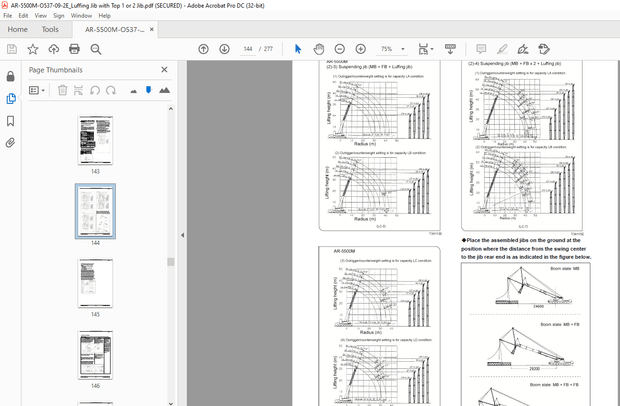The height and width of the screenshot is (406, 620).
Task: Select the Hand pan tool
Action: [318, 49]
